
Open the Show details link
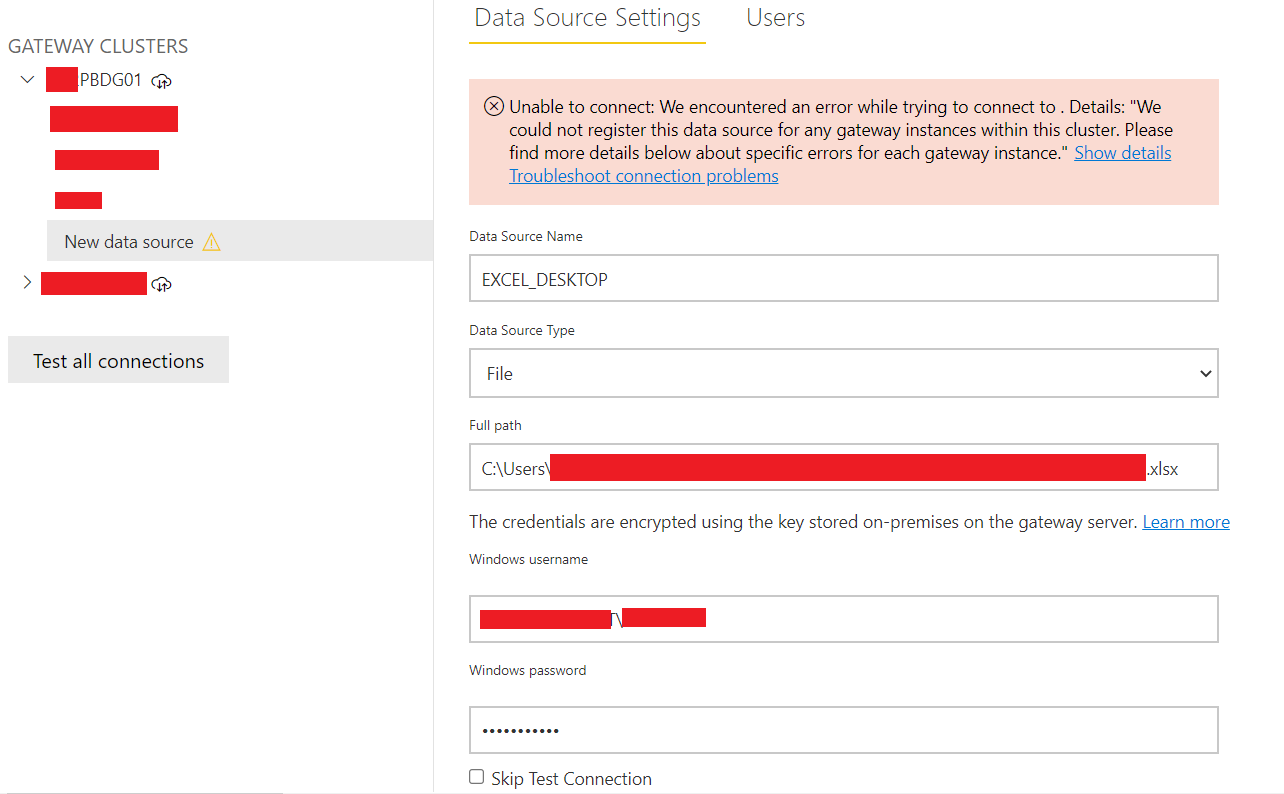pyautogui.click(x=1123, y=153)
